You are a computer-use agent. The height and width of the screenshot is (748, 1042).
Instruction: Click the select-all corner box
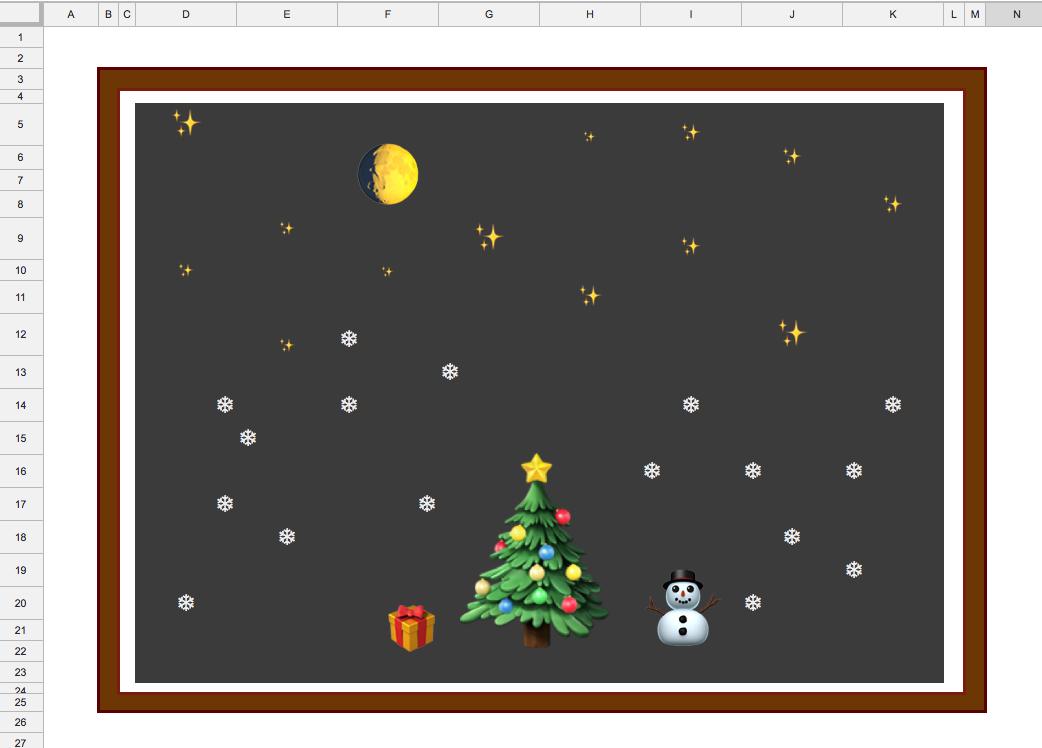(21, 13)
